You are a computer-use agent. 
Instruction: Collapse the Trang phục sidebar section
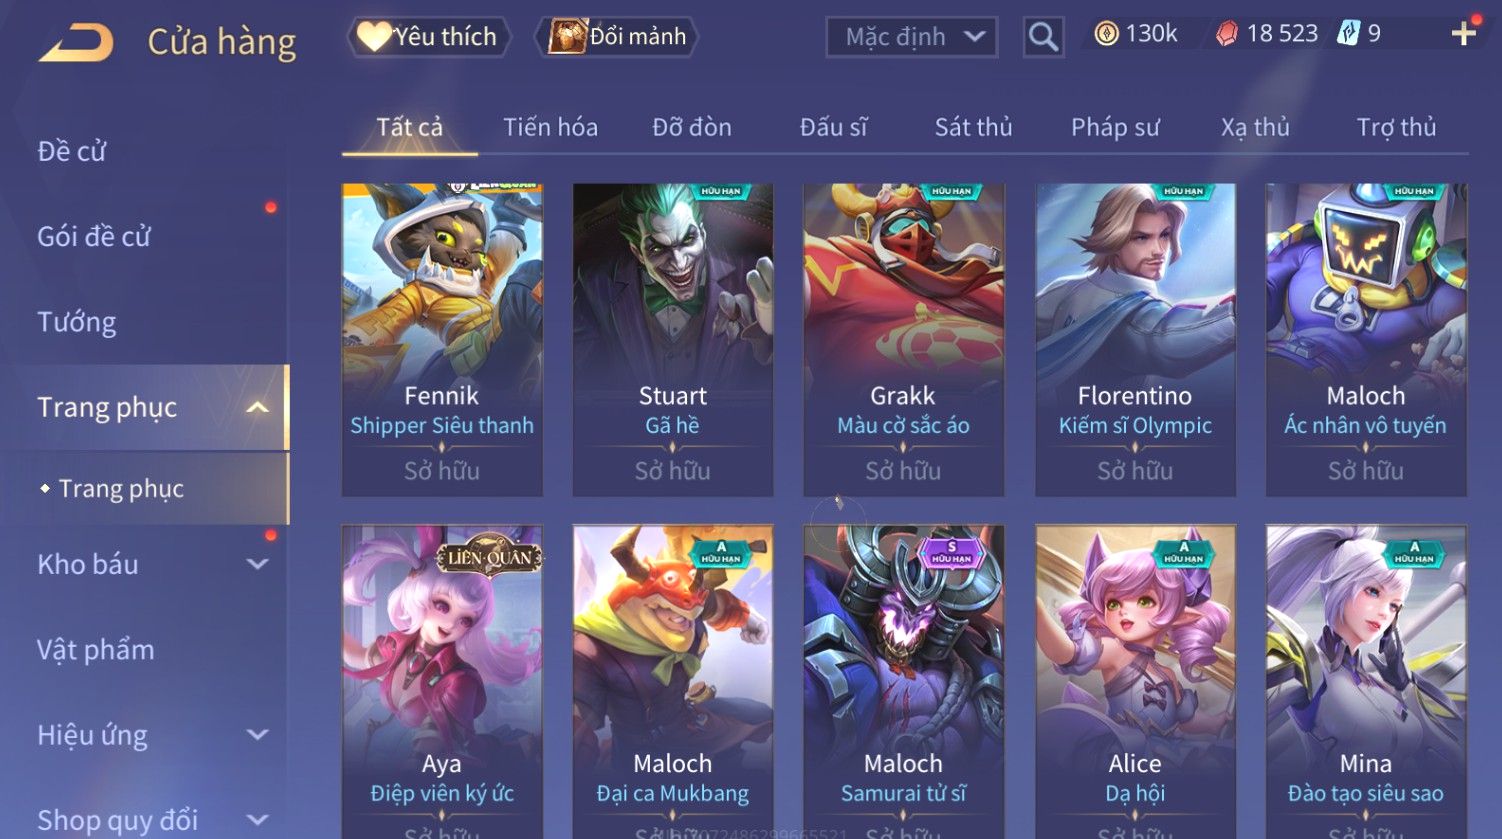pyautogui.click(x=257, y=407)
